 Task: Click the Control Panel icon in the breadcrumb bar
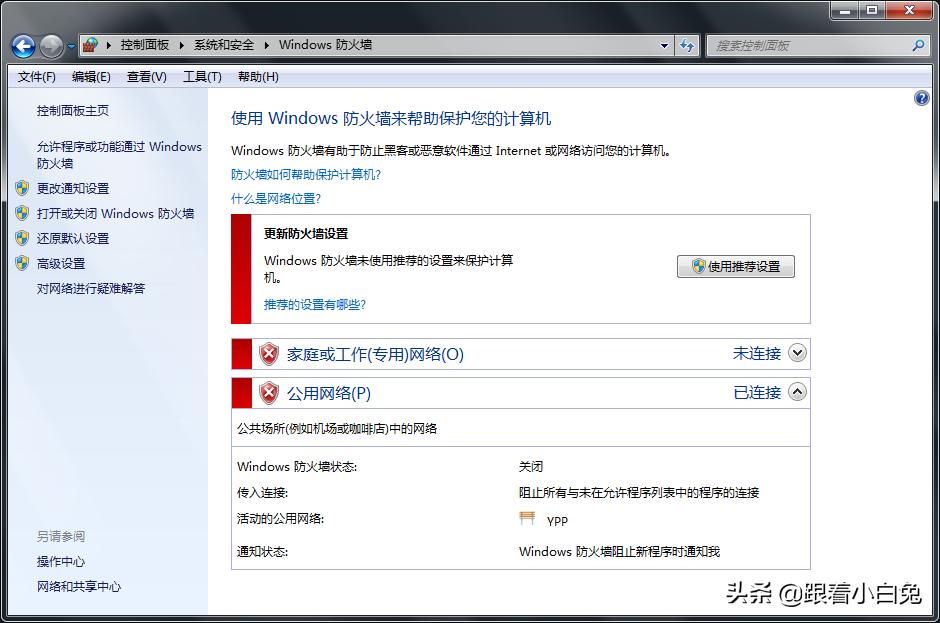coord(88,45)
